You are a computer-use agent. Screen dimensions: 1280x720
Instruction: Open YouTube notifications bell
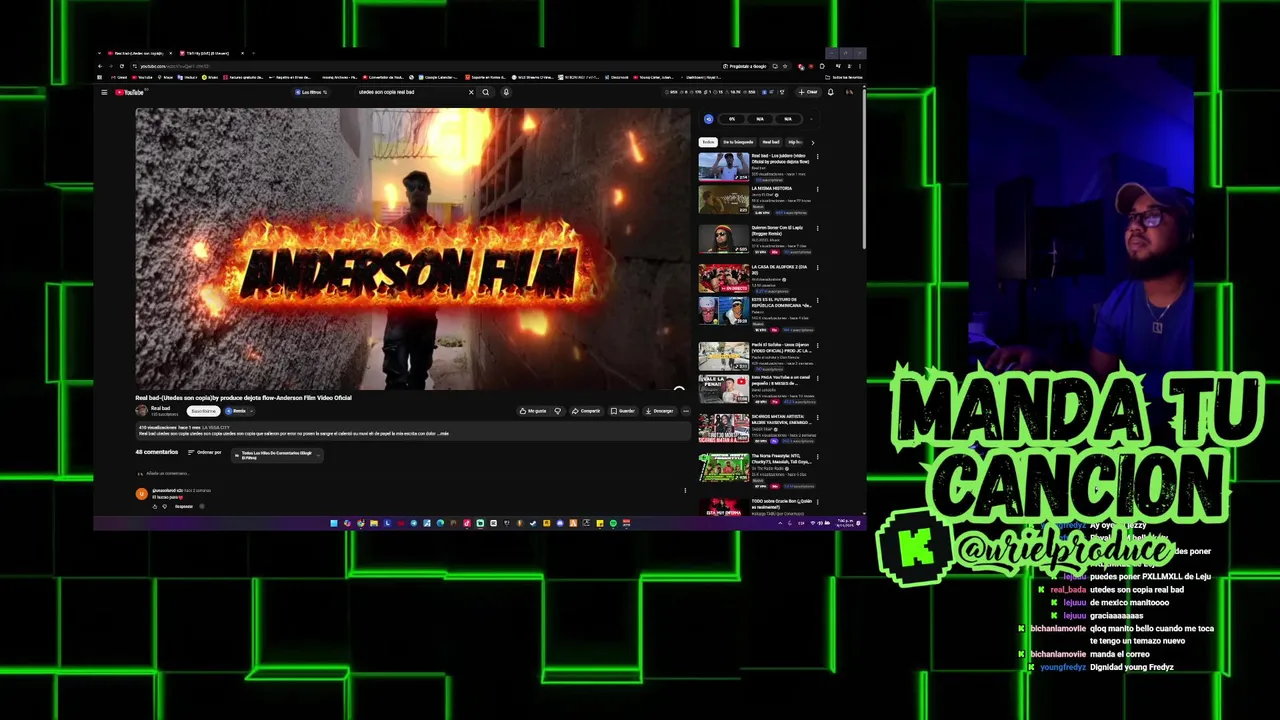830,92
